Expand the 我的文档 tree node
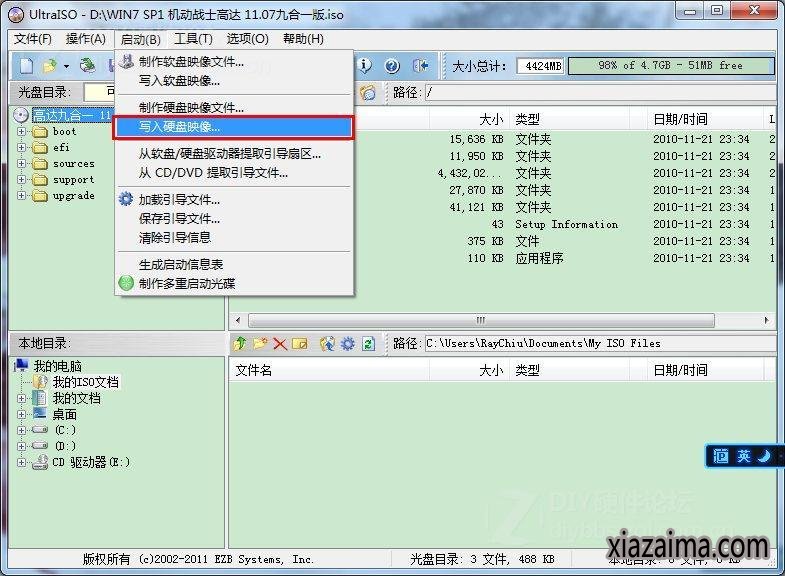785x576 pixels. [x=22, y=398]
